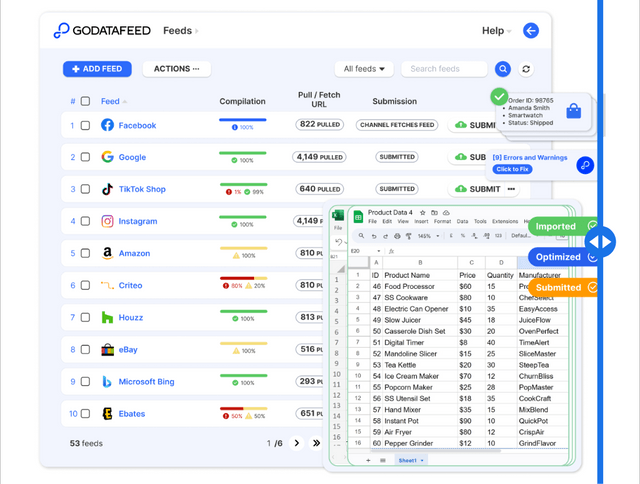The height and width of the screenshot is (484, 640).
Task: Click the blue search magnifier icon
Action: click(503, 69)
